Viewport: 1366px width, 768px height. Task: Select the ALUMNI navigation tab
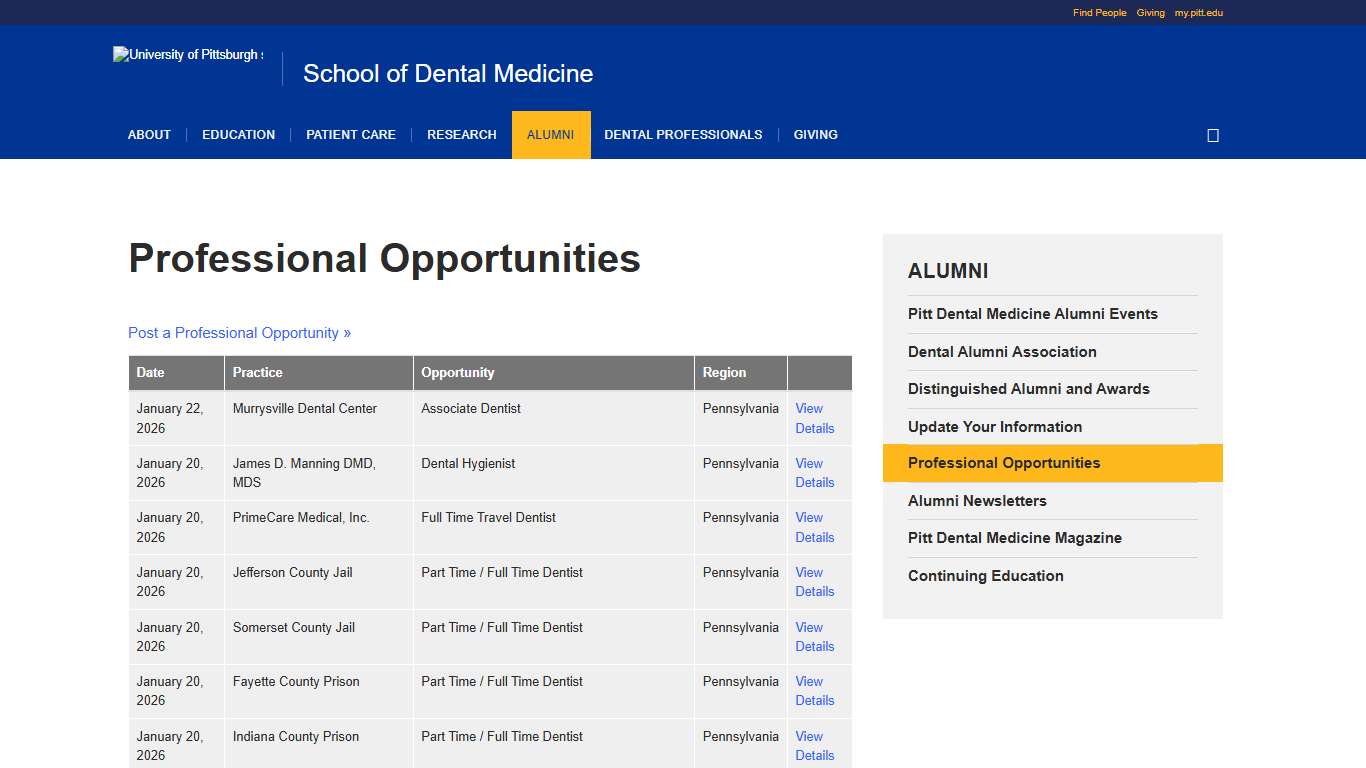551,134
